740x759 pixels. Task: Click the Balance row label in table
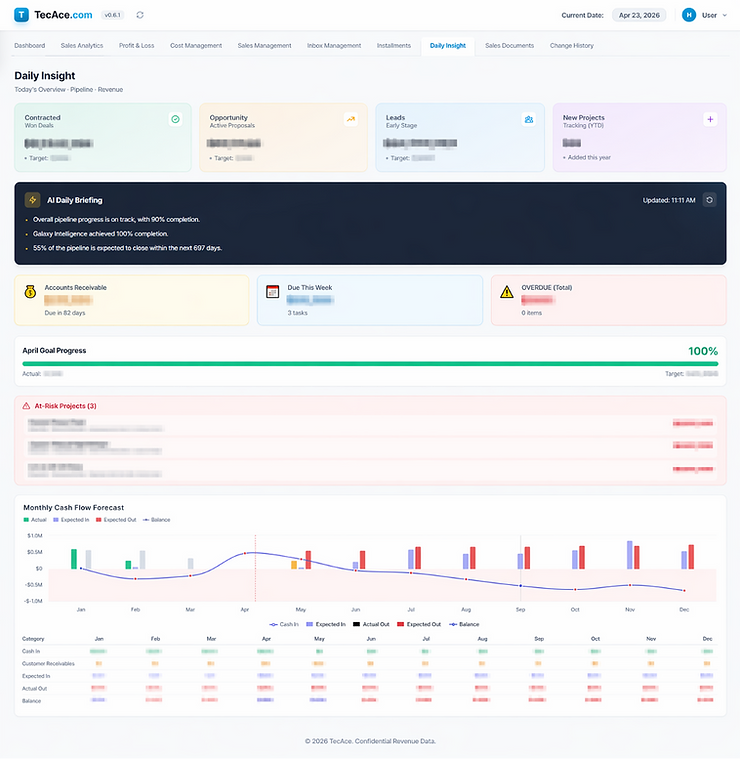coord(31,701)
